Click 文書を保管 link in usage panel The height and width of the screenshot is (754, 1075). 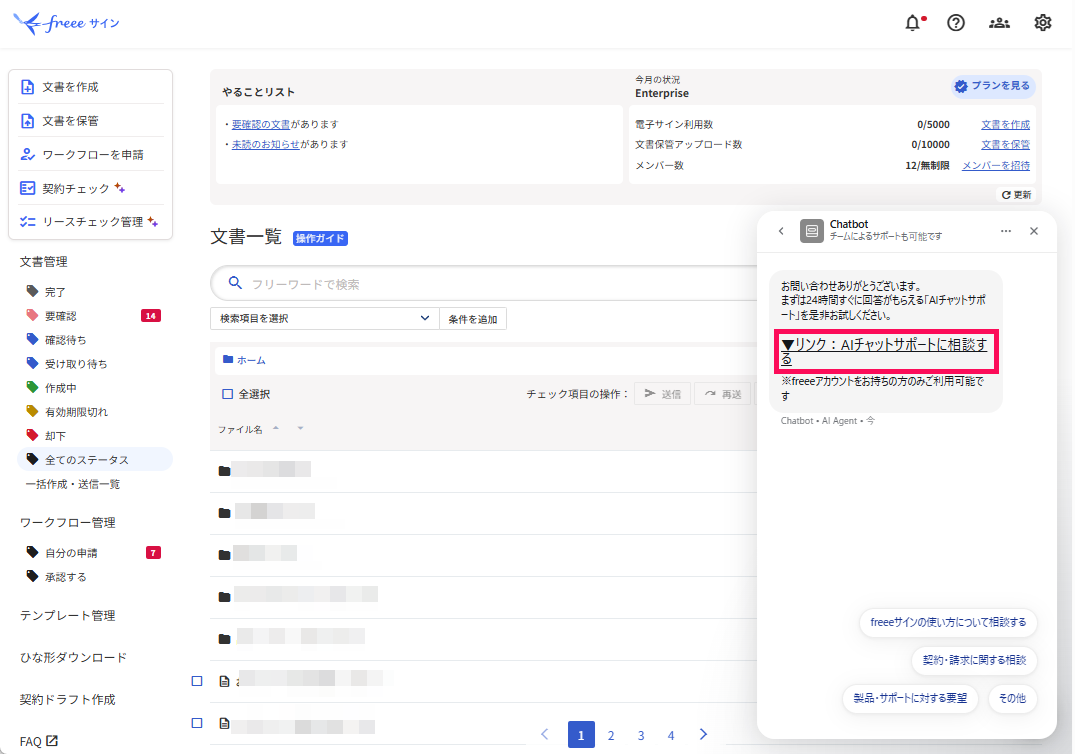pyautogui.click(x=1005, y=144)
